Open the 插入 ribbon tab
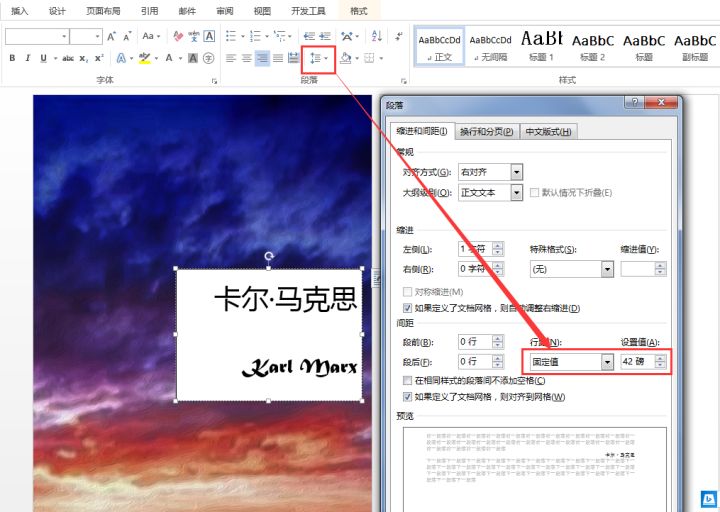Viewport: 720px width, 512px height. coord(19,11)
